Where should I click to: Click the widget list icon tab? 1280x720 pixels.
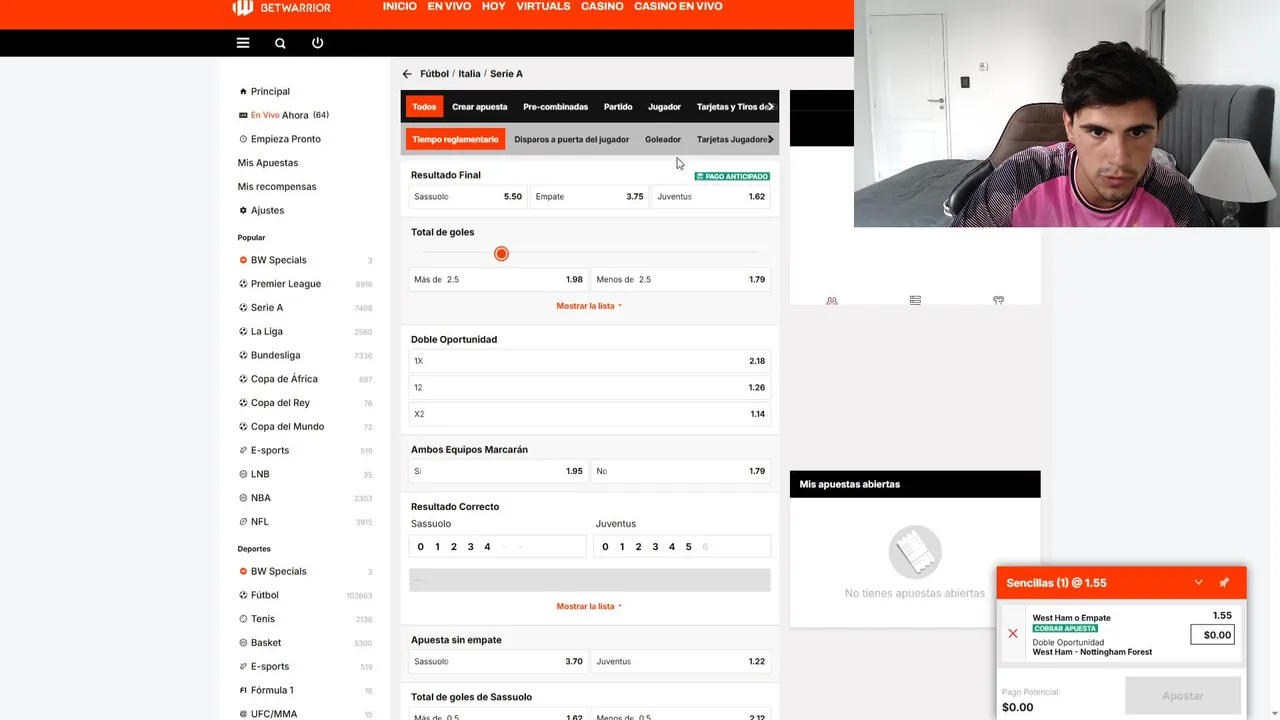[x=915, y=300]
